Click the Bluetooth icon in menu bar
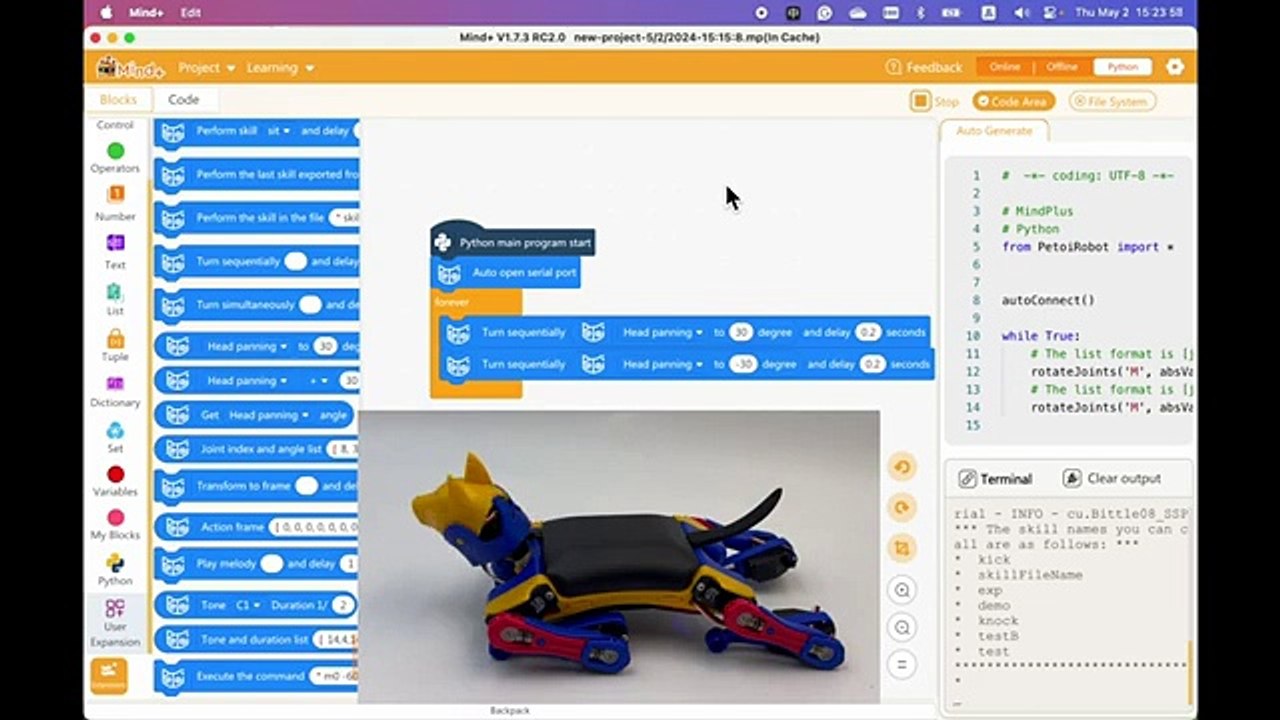The height and width of the screenshot is (720, 1280). click(x=921, y=13)
